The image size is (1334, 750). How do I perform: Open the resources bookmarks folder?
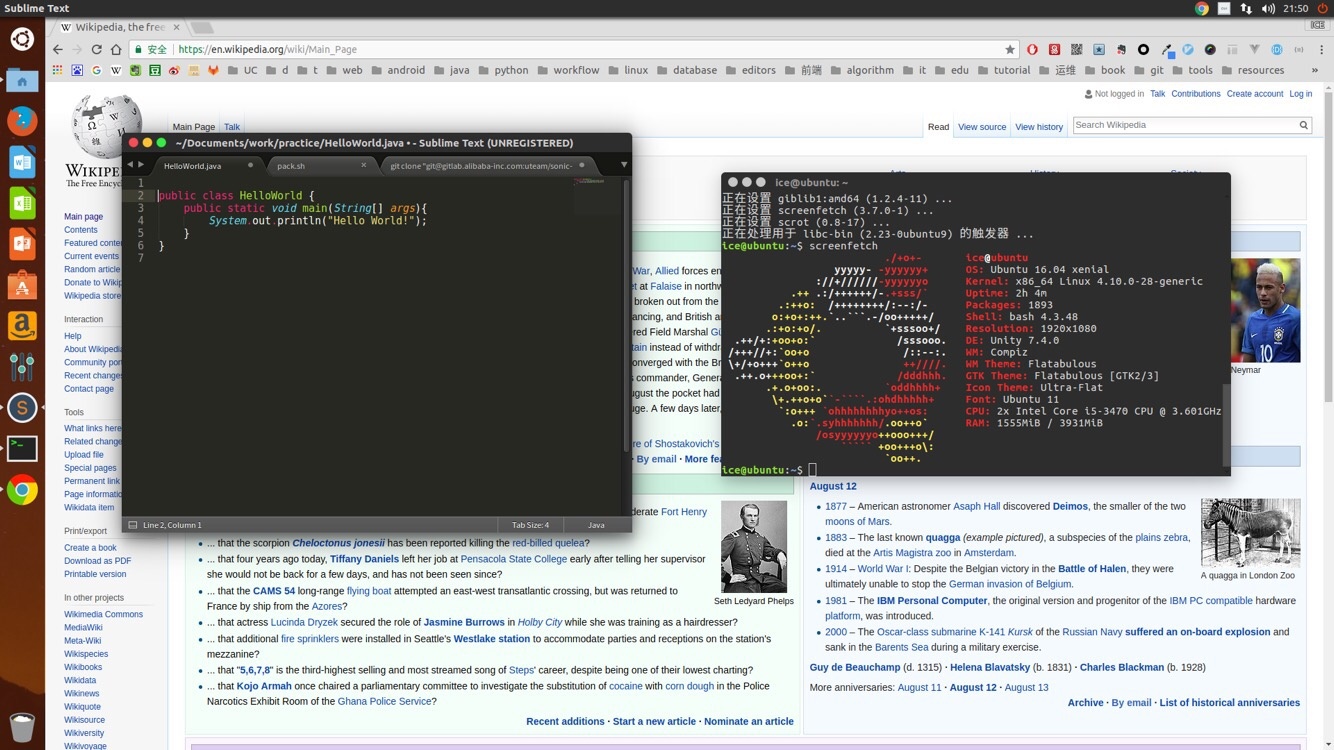(1253, 70)
